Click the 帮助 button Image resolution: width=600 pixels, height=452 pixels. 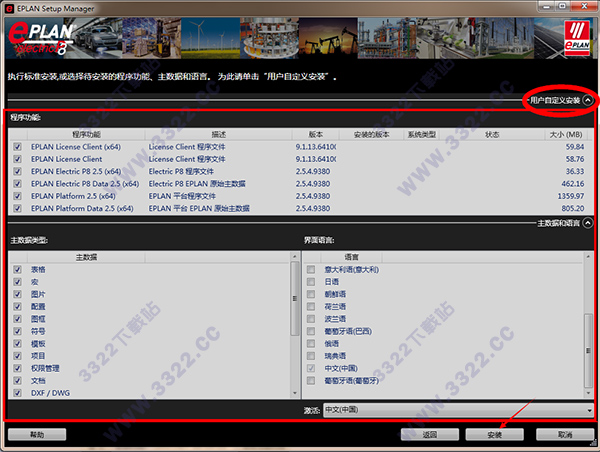pyautogui.click(x=37, y=434)
